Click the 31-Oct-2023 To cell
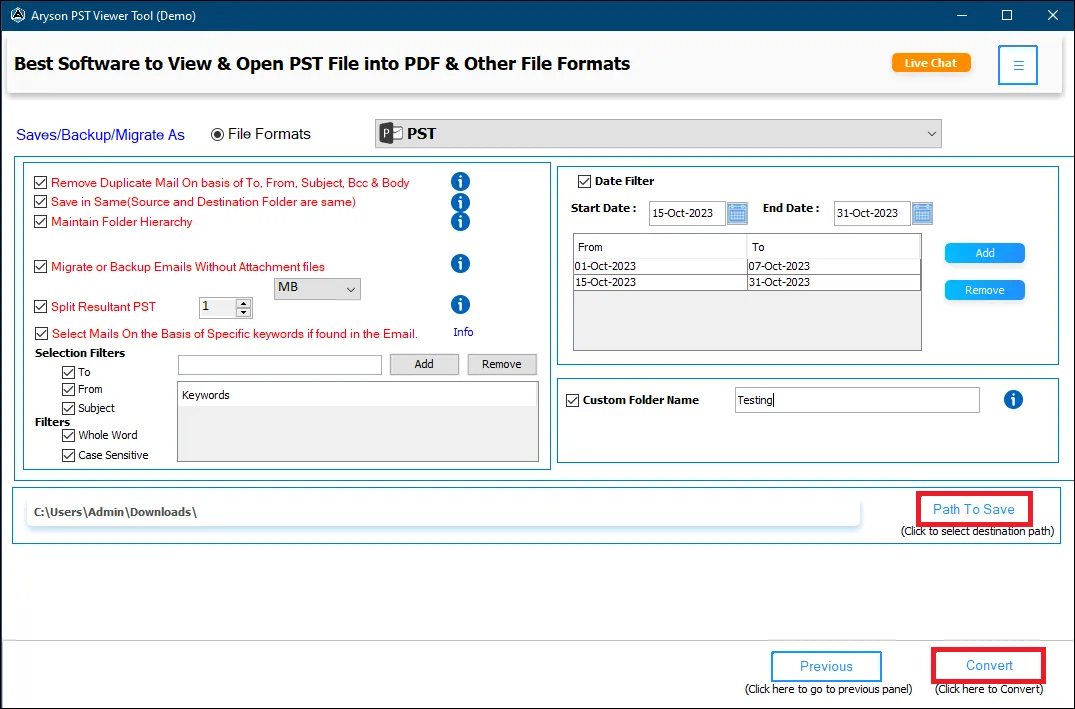Screen dimensions: 1075x709 [x=834, y=283]
